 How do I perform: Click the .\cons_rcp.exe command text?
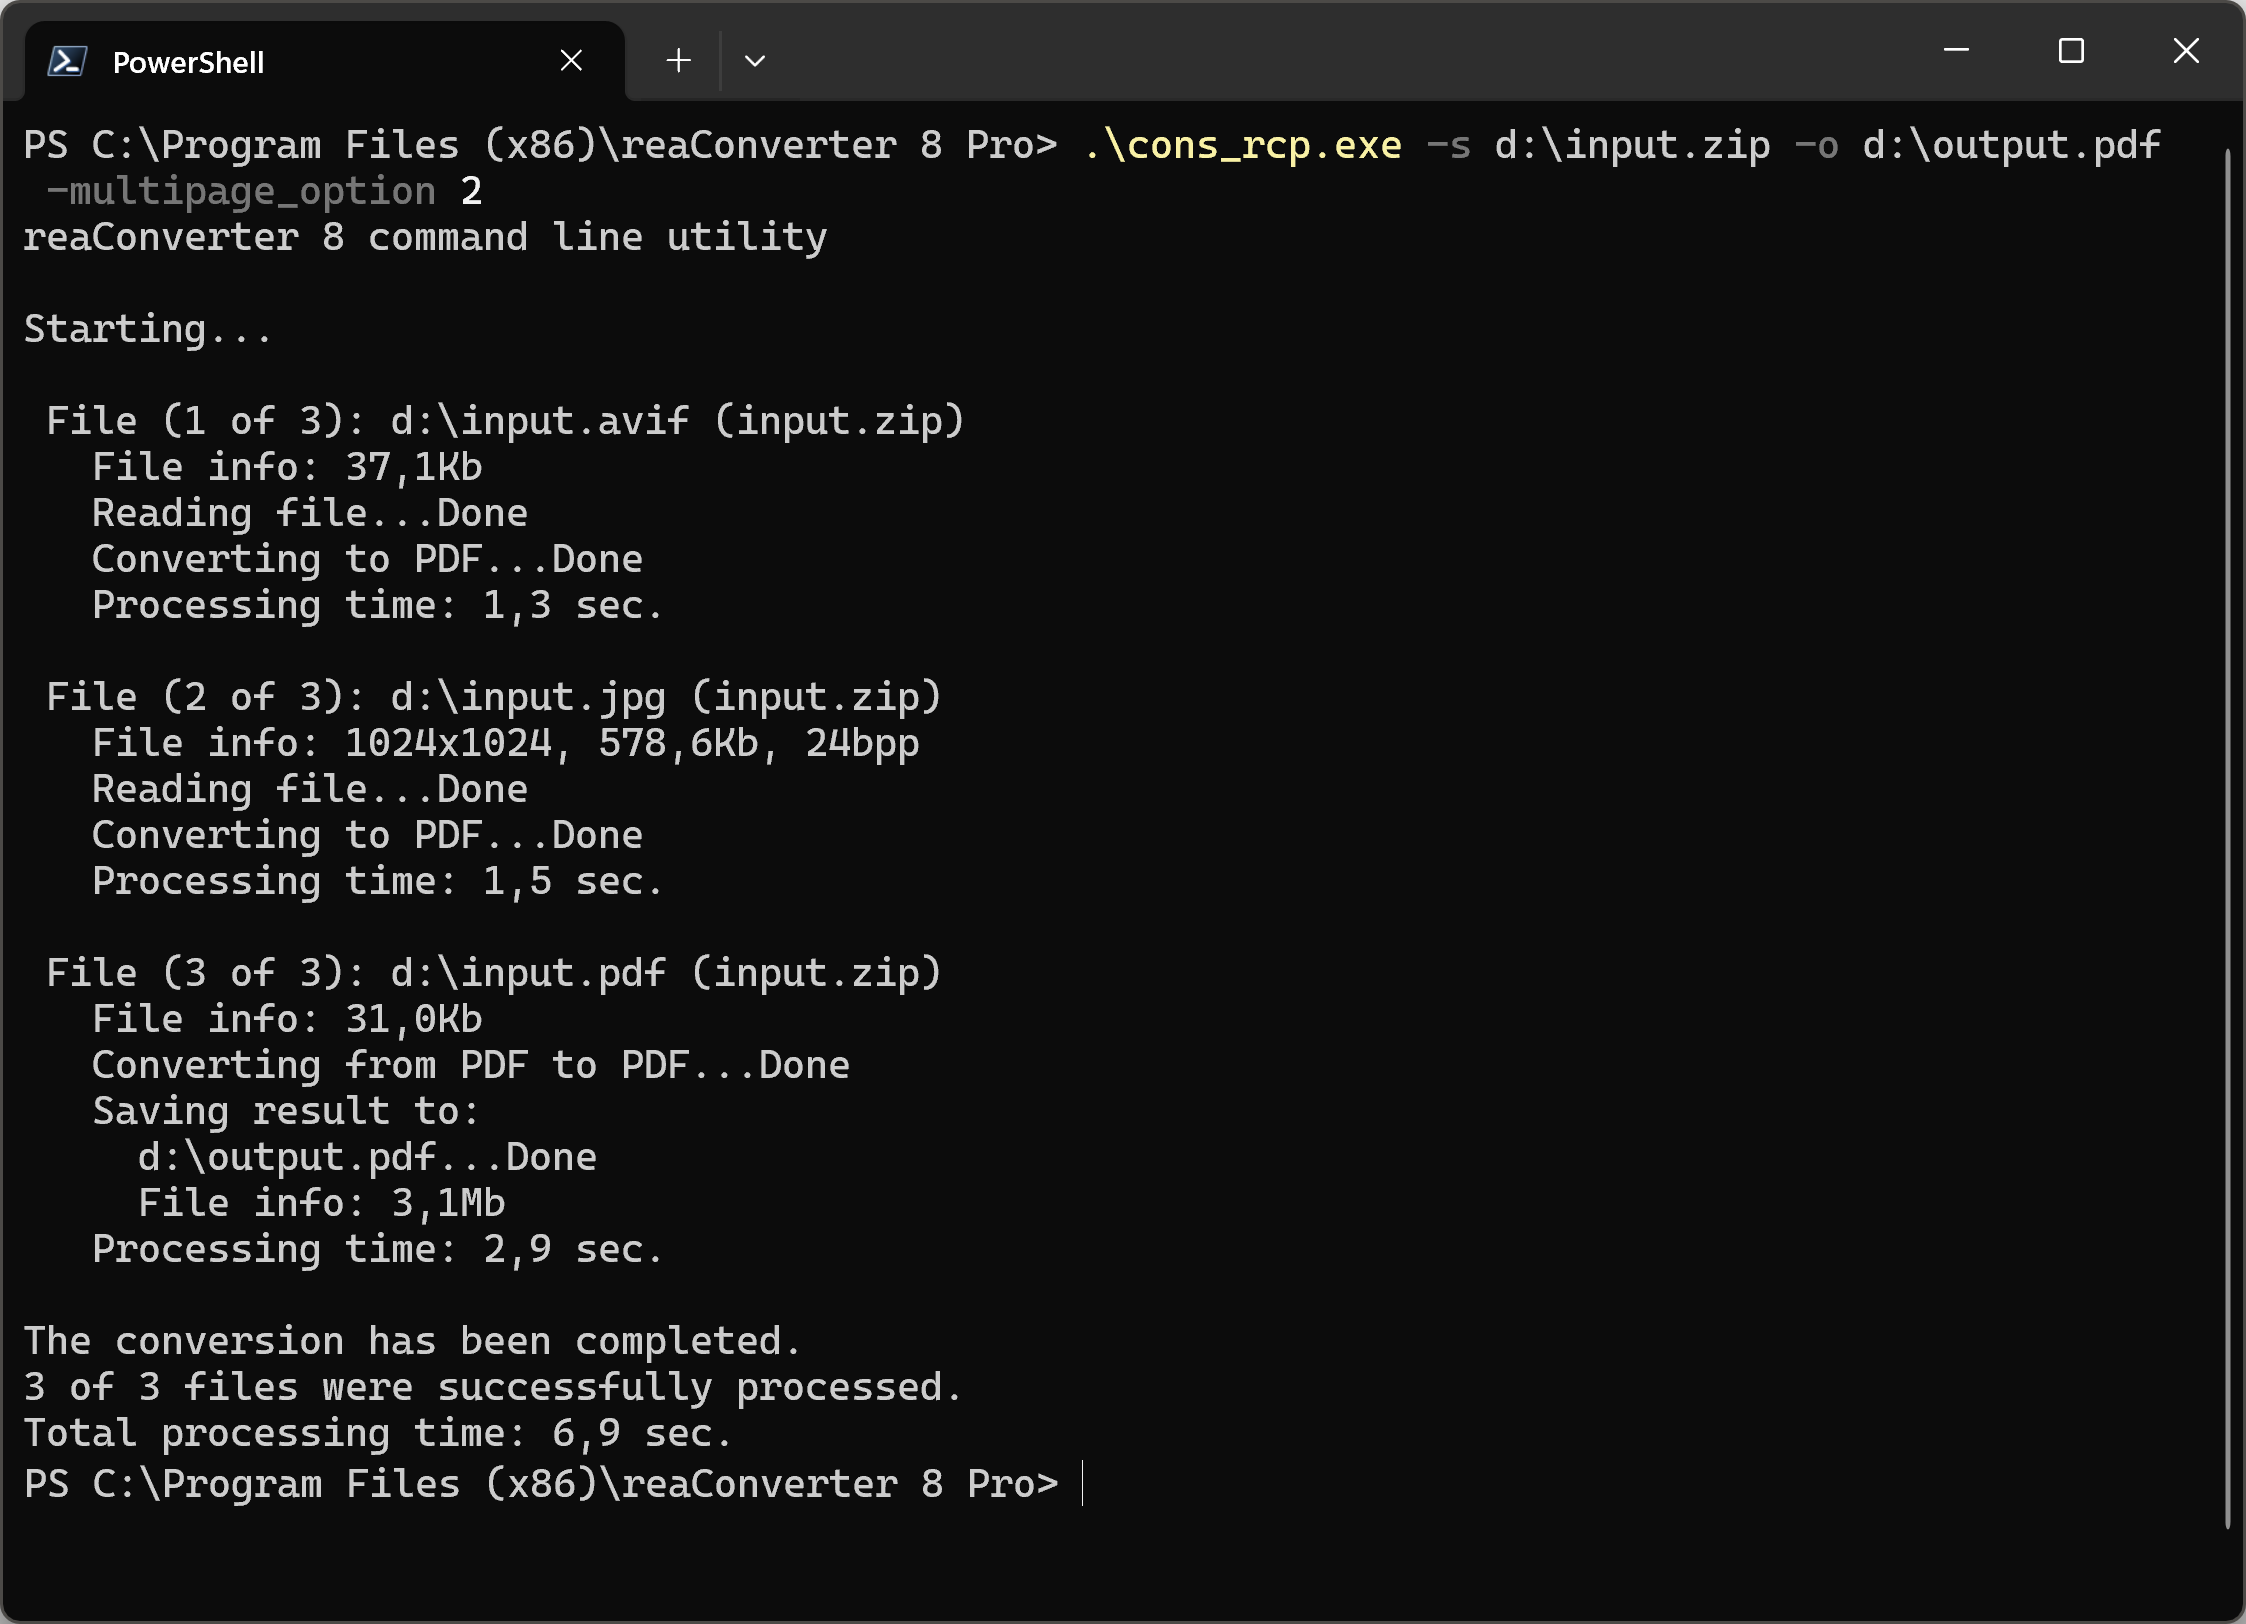[x=1242, y=146]
